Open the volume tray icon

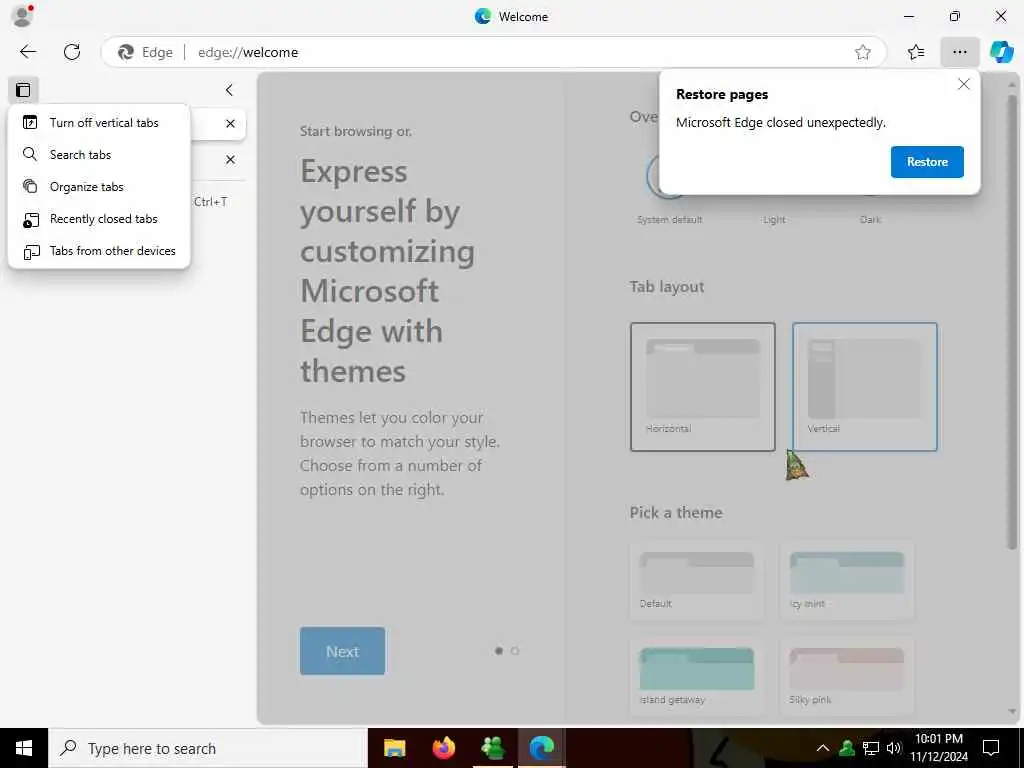pyautogui.click(x=894, y=748)
